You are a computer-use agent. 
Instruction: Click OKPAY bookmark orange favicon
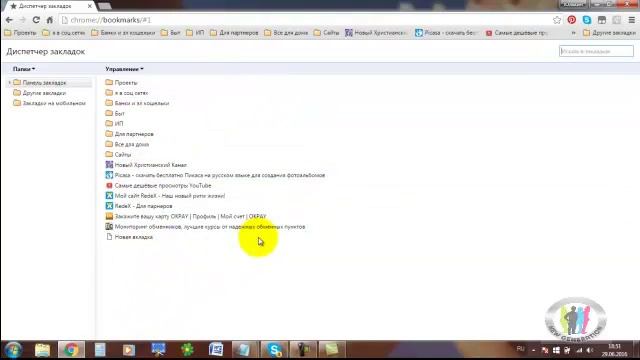click(109, 216)
